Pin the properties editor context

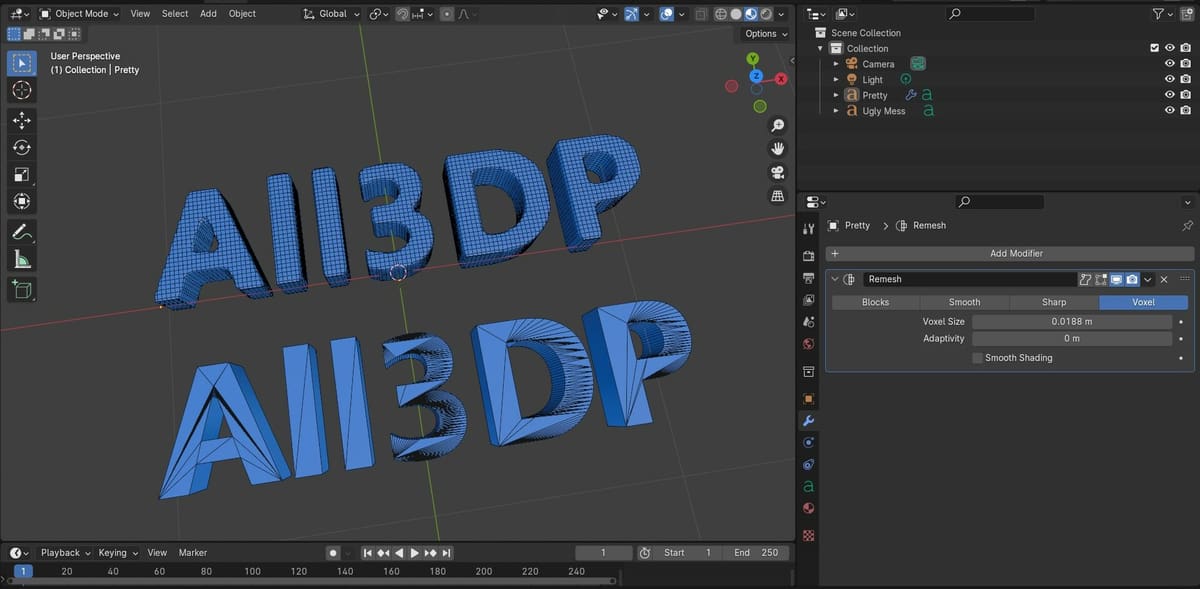pos(1187,226)
